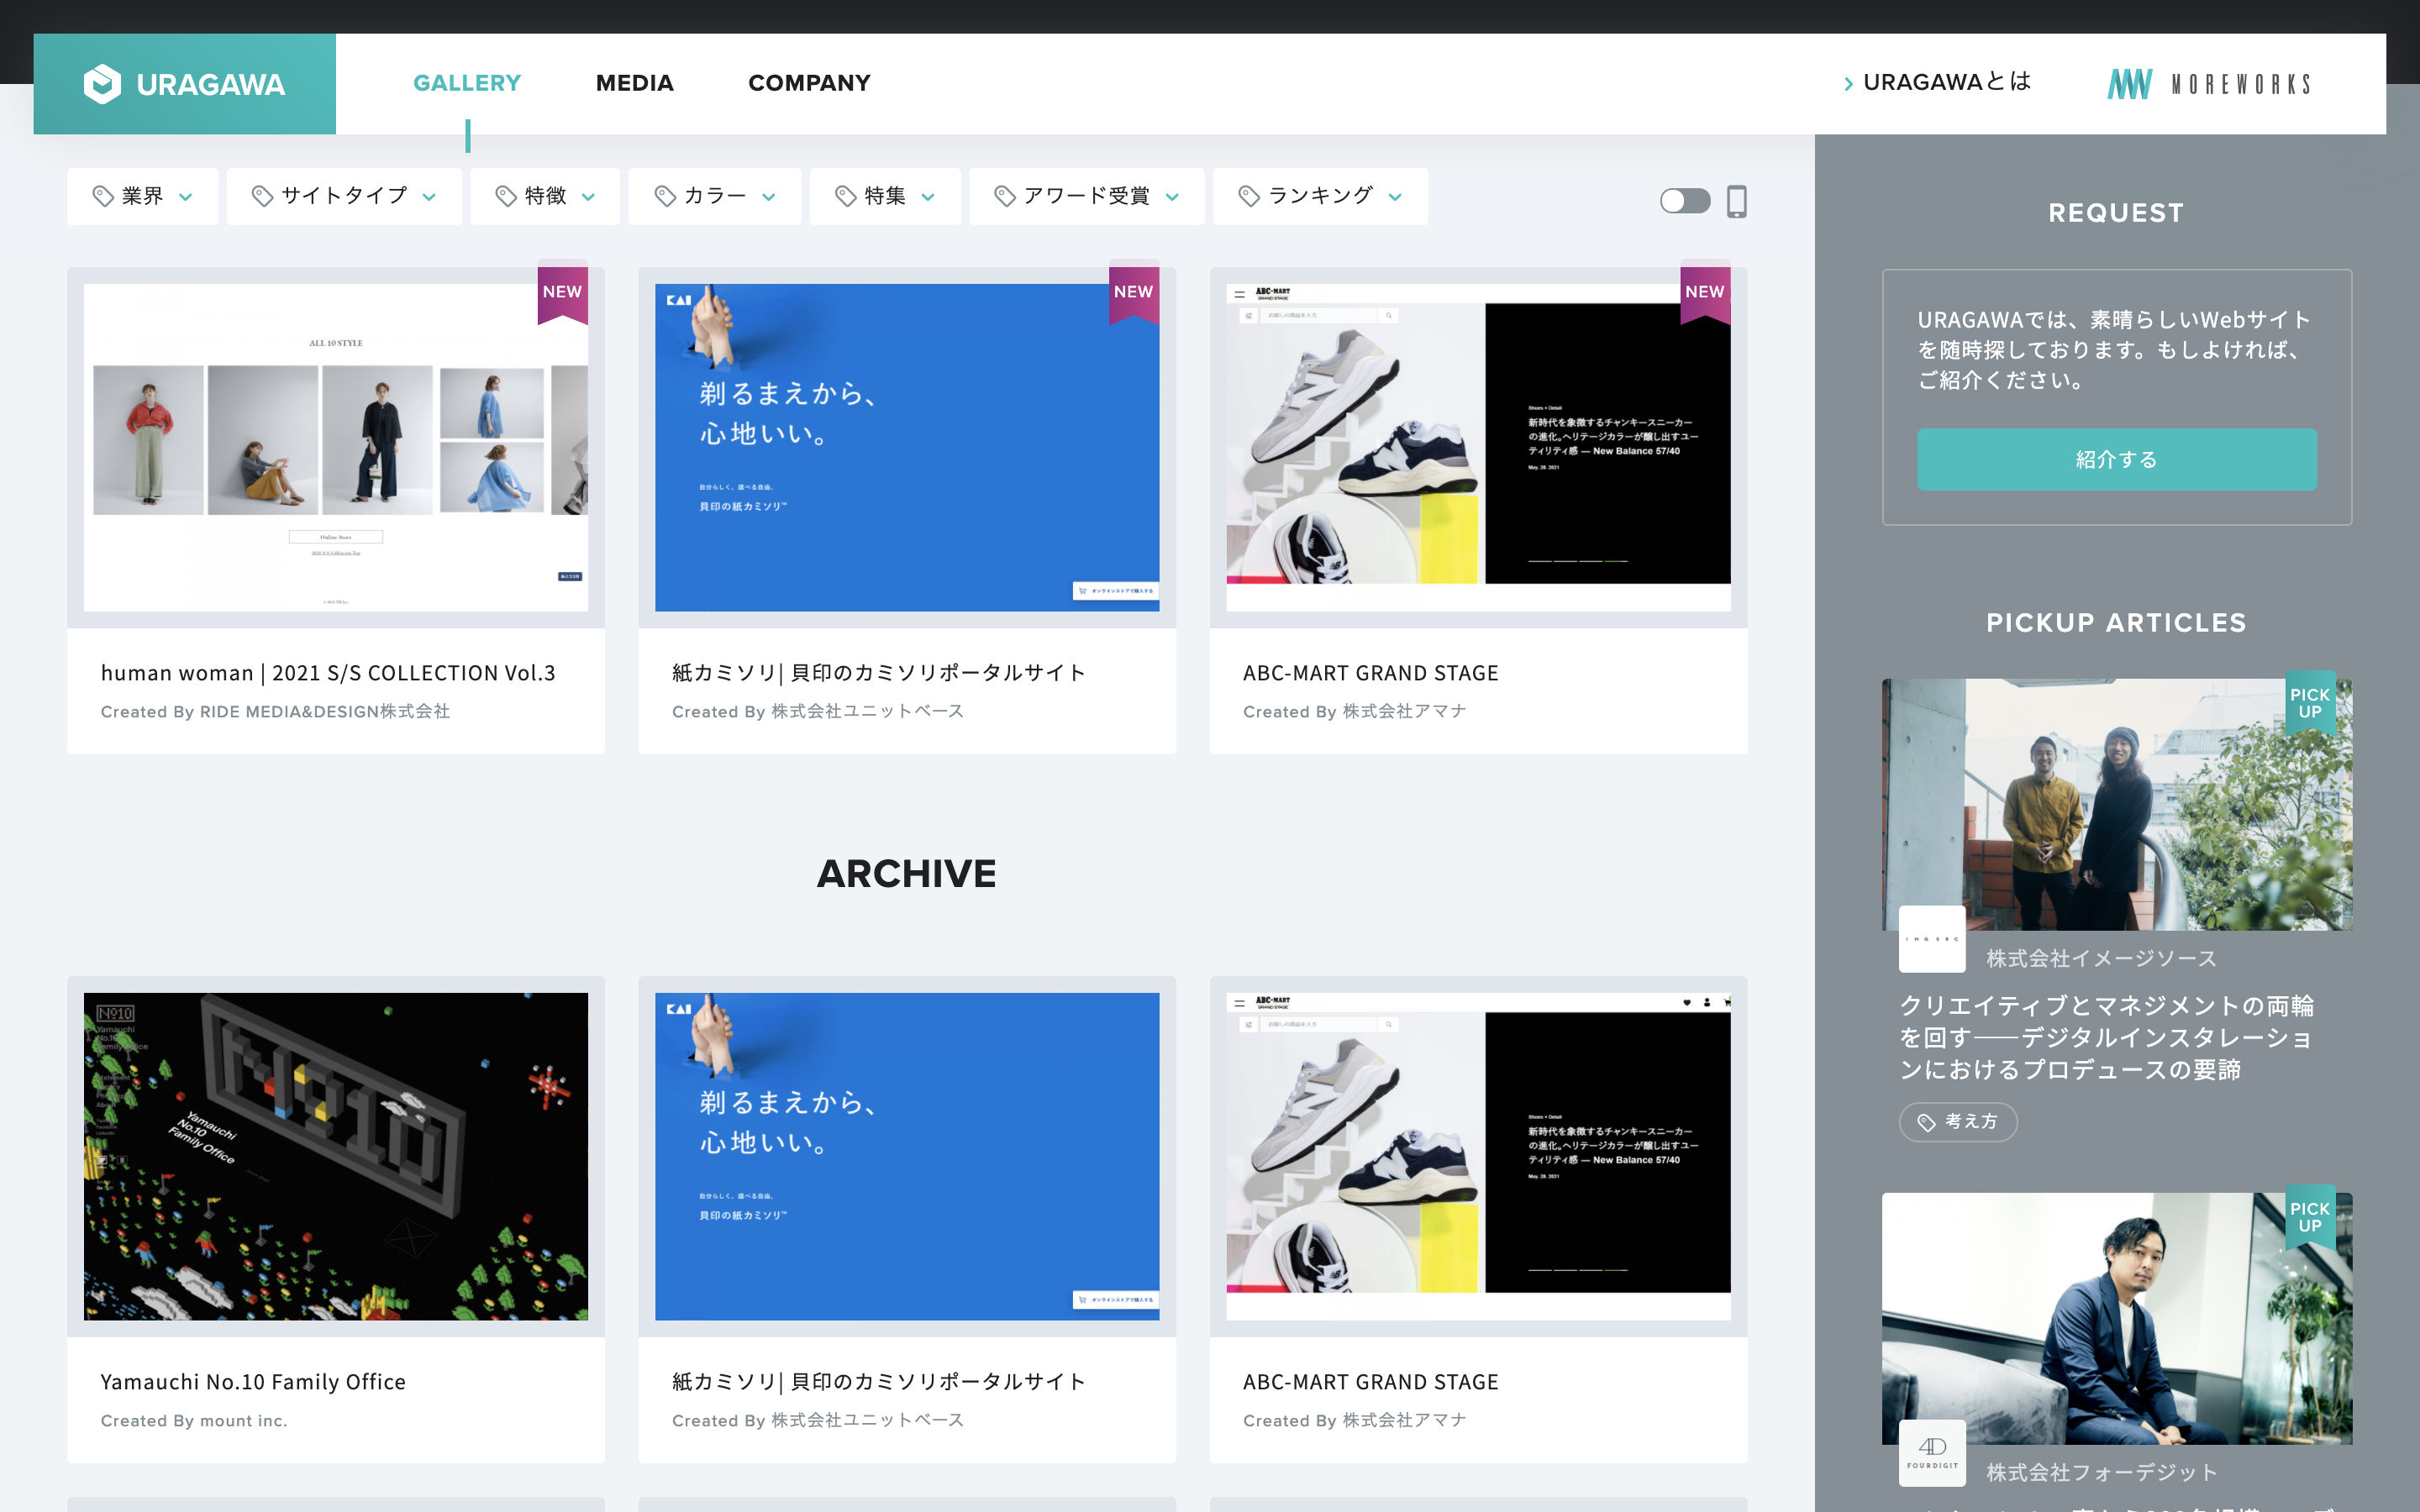
Task: Open the seated man pickup article photo
Action: click(x=2117, y=1318)
